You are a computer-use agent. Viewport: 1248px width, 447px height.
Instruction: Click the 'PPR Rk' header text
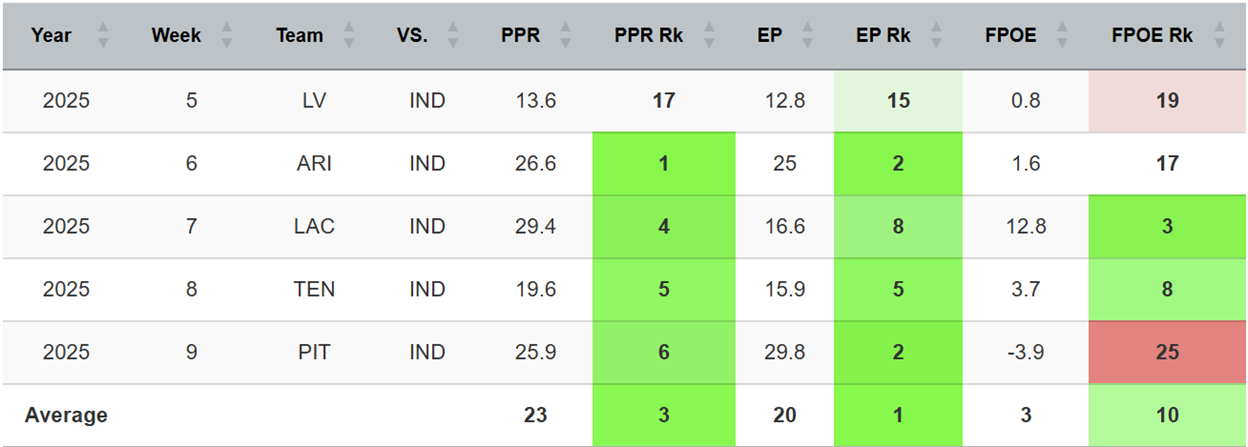pyautogui.click(x=647, y=36)
